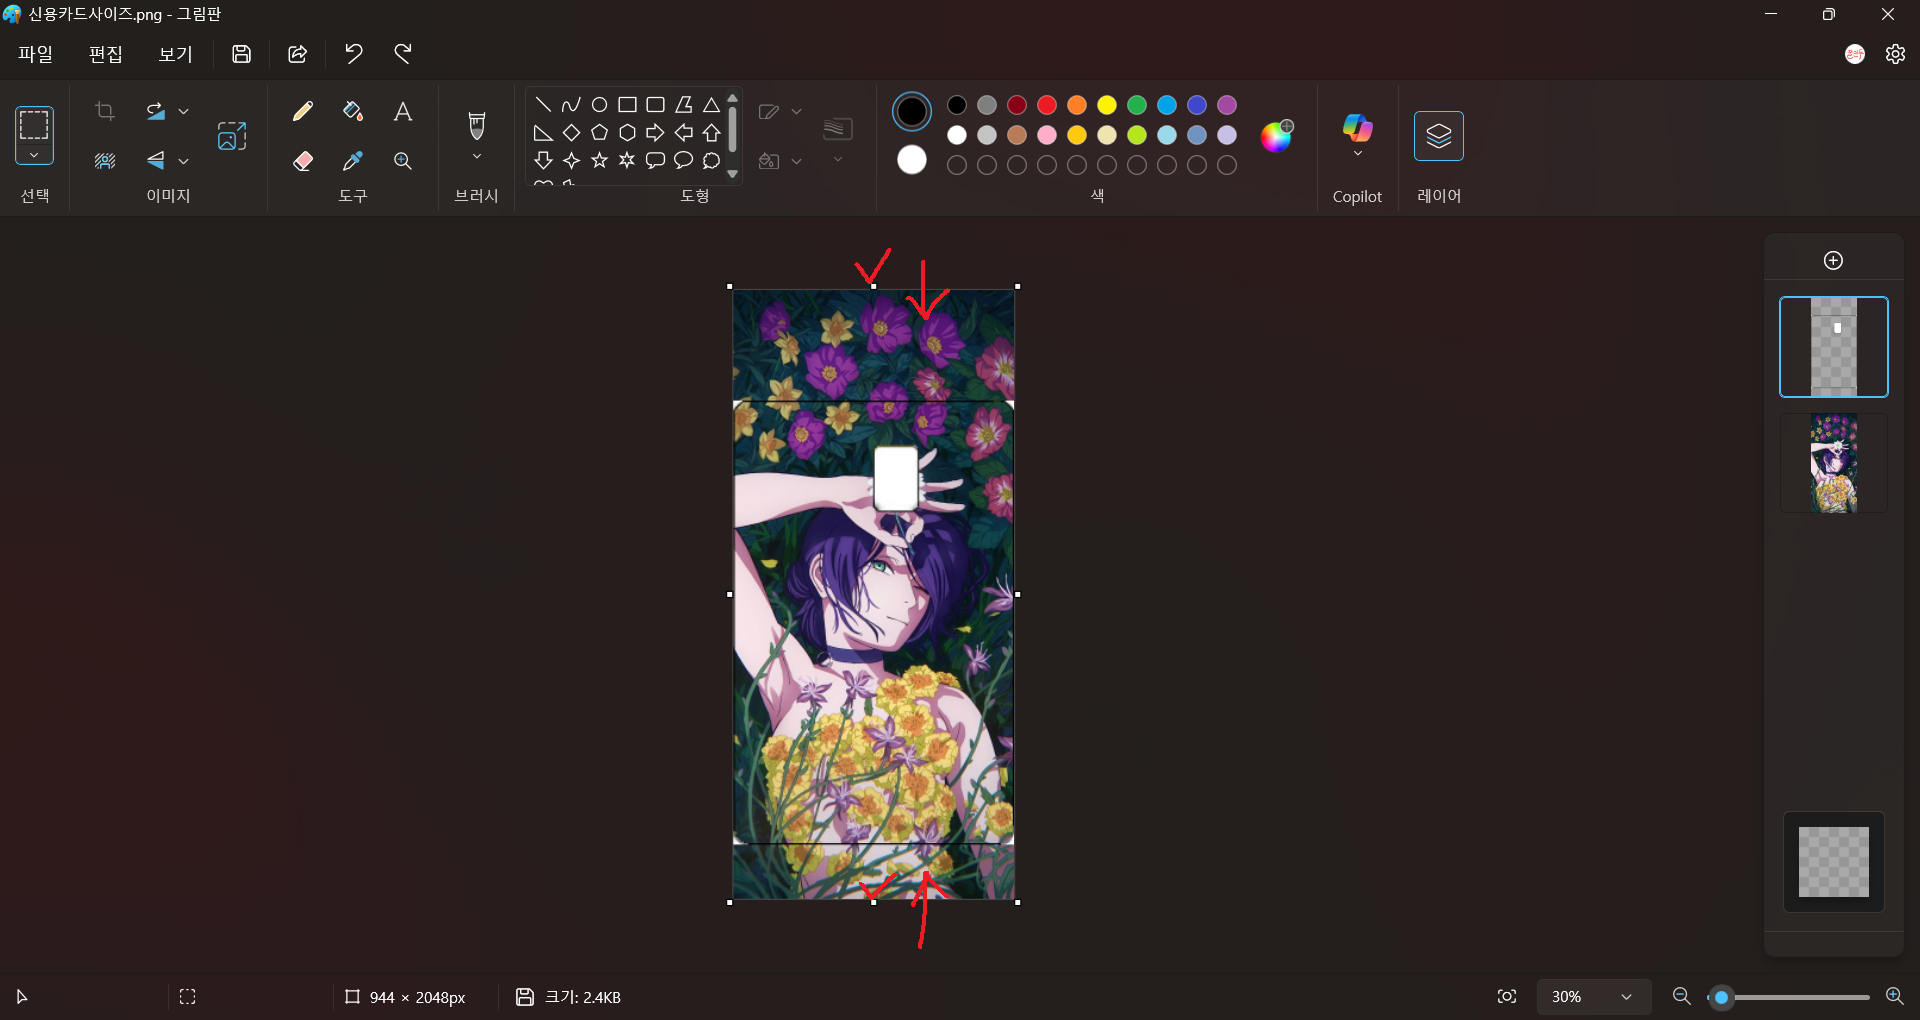Open the image creator tool
This screenshot has height=1020, width=1920.
pyautogui.click(x=232, y=136)
